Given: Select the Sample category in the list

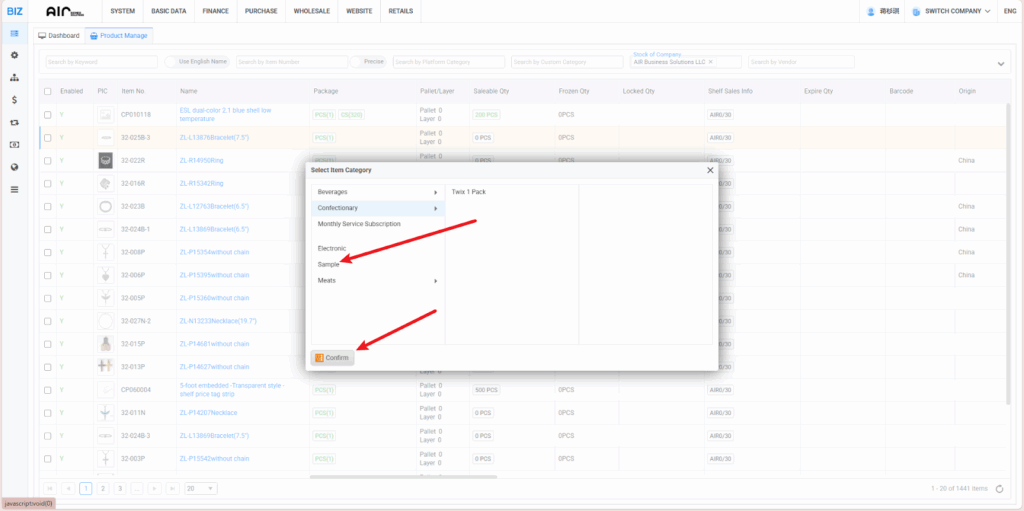Looking at the screenshot, I should (x=329, y=265).
